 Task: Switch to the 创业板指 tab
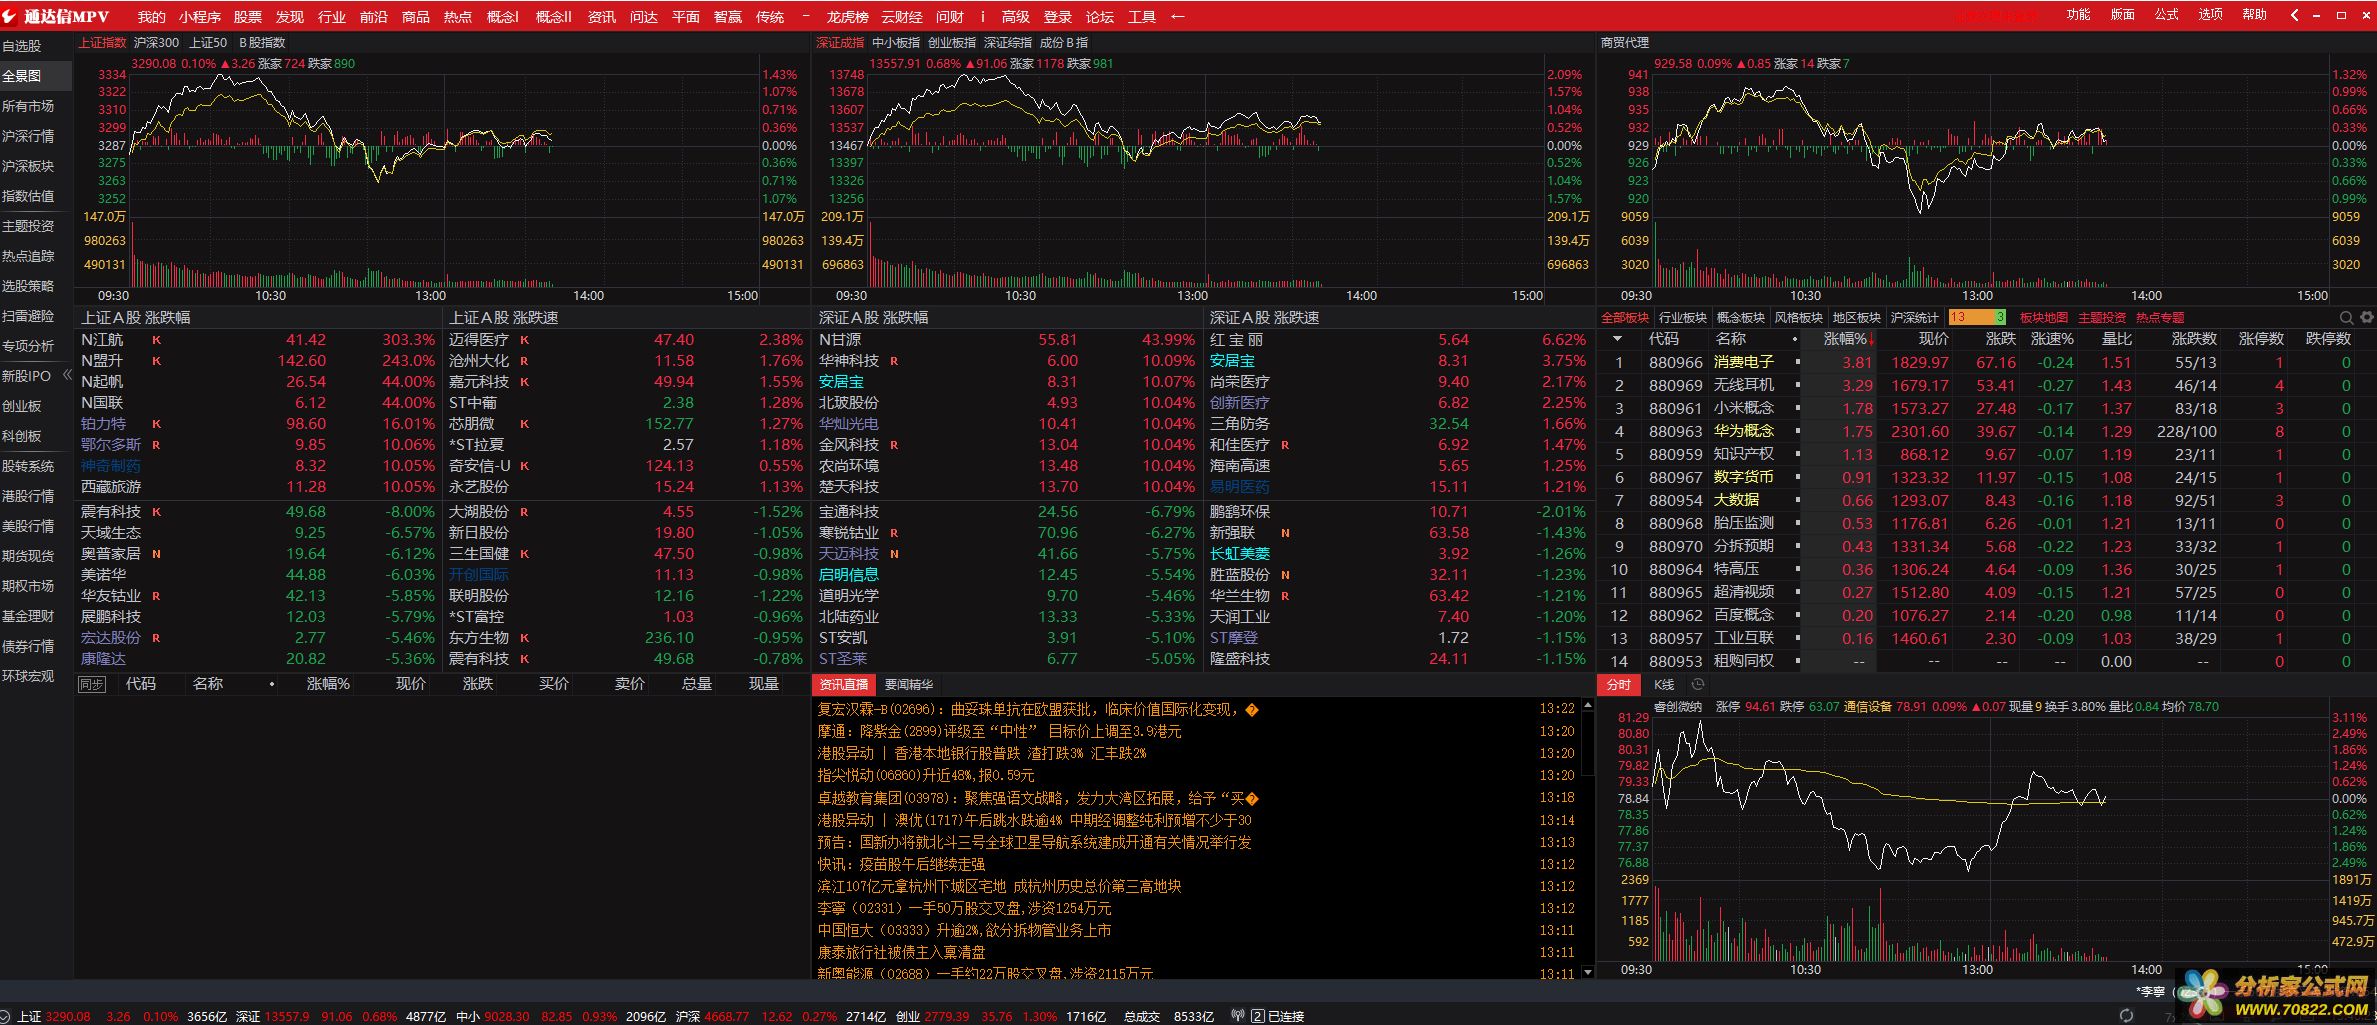952,43
